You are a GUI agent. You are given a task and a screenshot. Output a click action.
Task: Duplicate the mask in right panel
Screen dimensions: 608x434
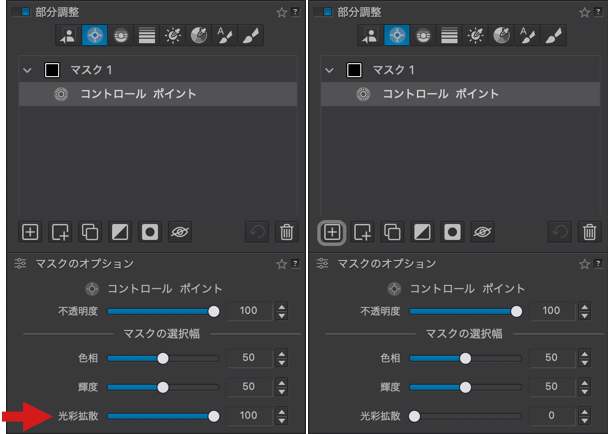(x=392, y=232)
